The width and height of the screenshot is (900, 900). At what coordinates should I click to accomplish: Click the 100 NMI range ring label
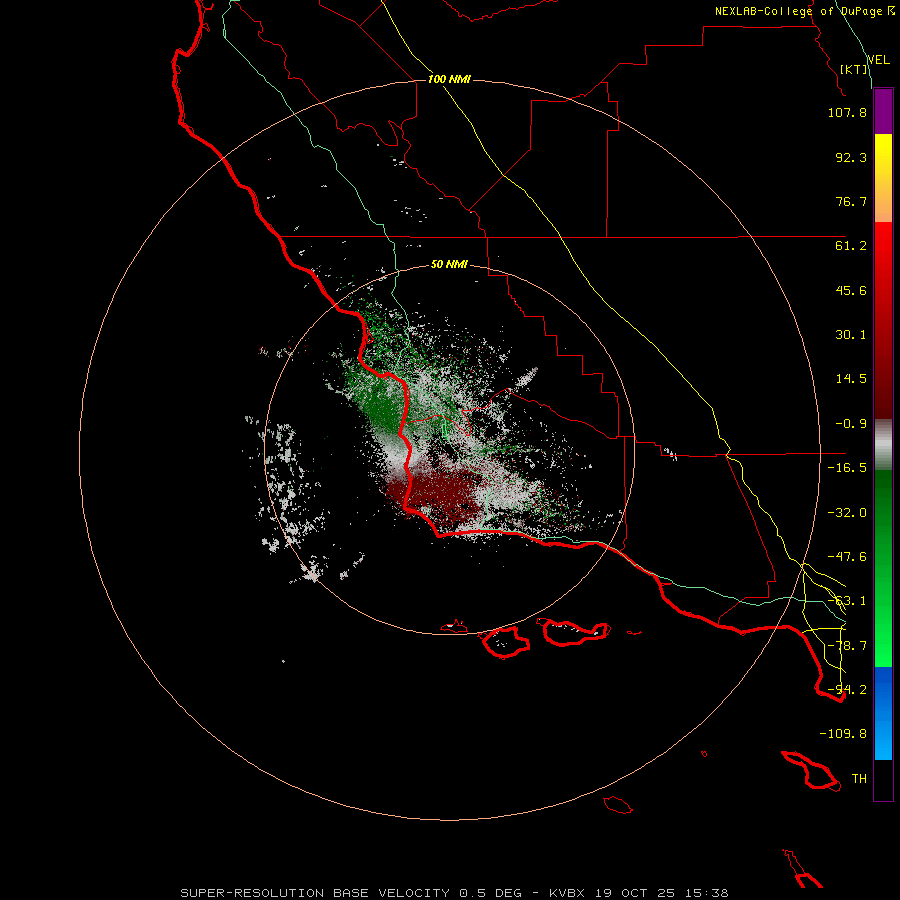point(449,79)
